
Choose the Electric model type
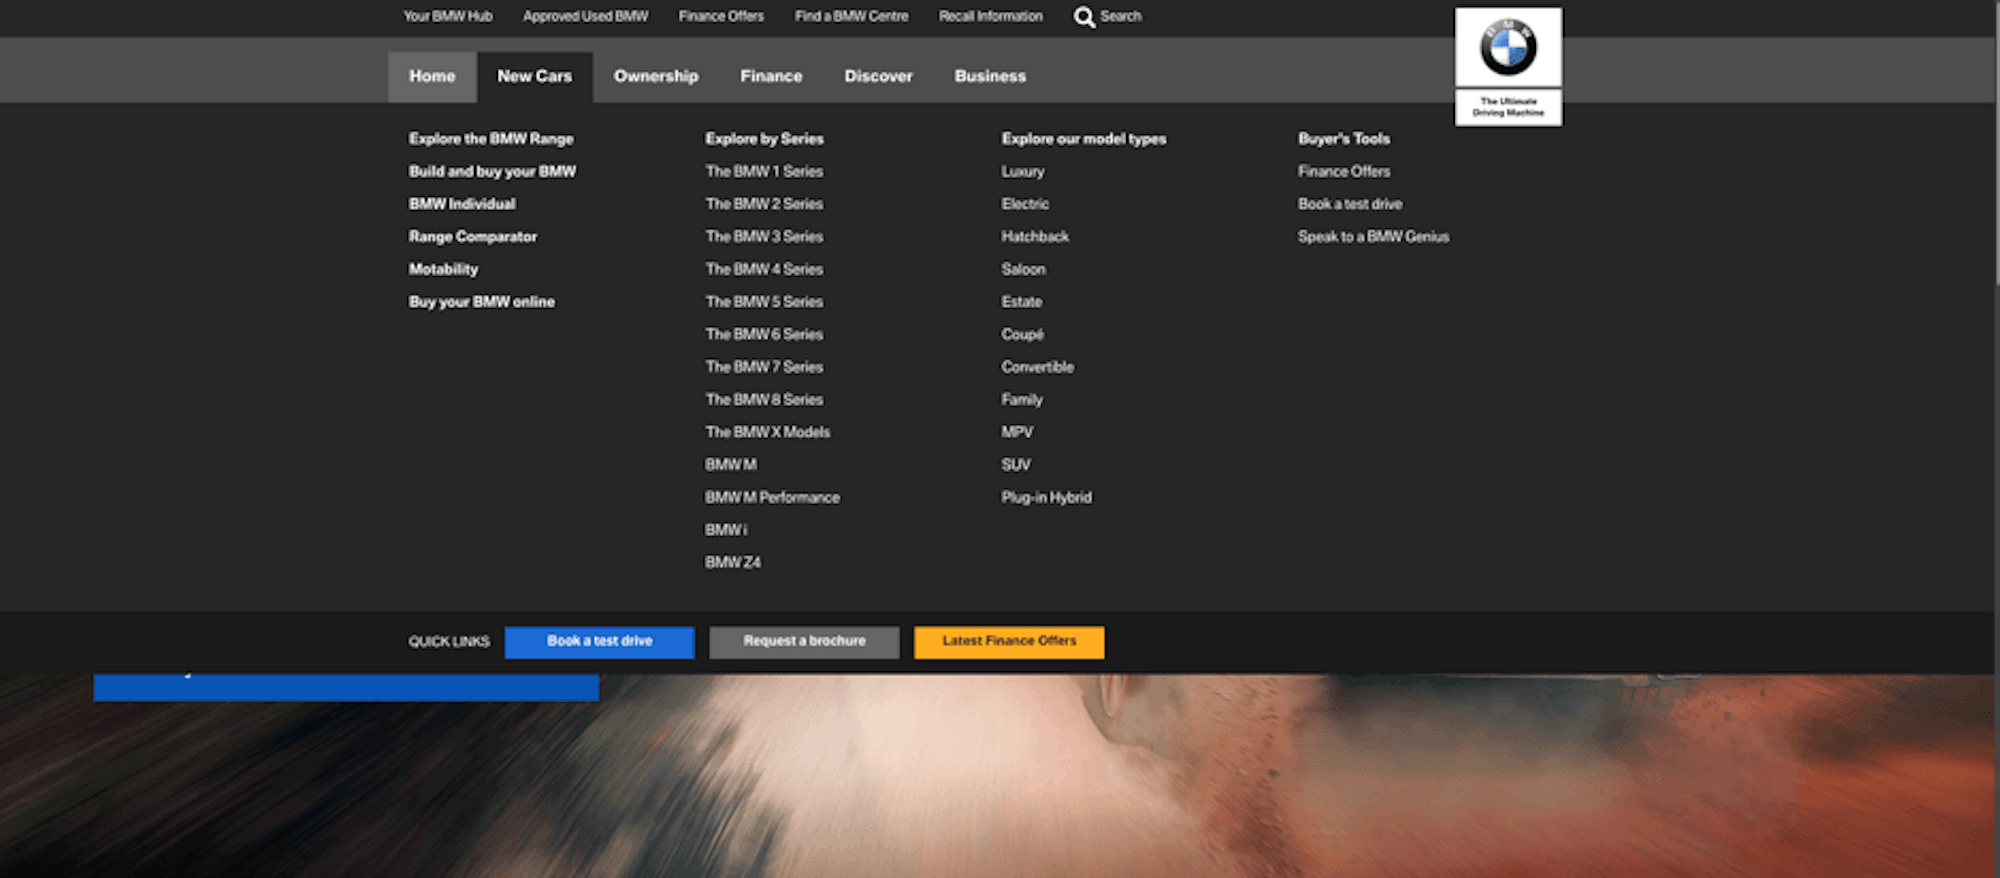(1025, 204)
